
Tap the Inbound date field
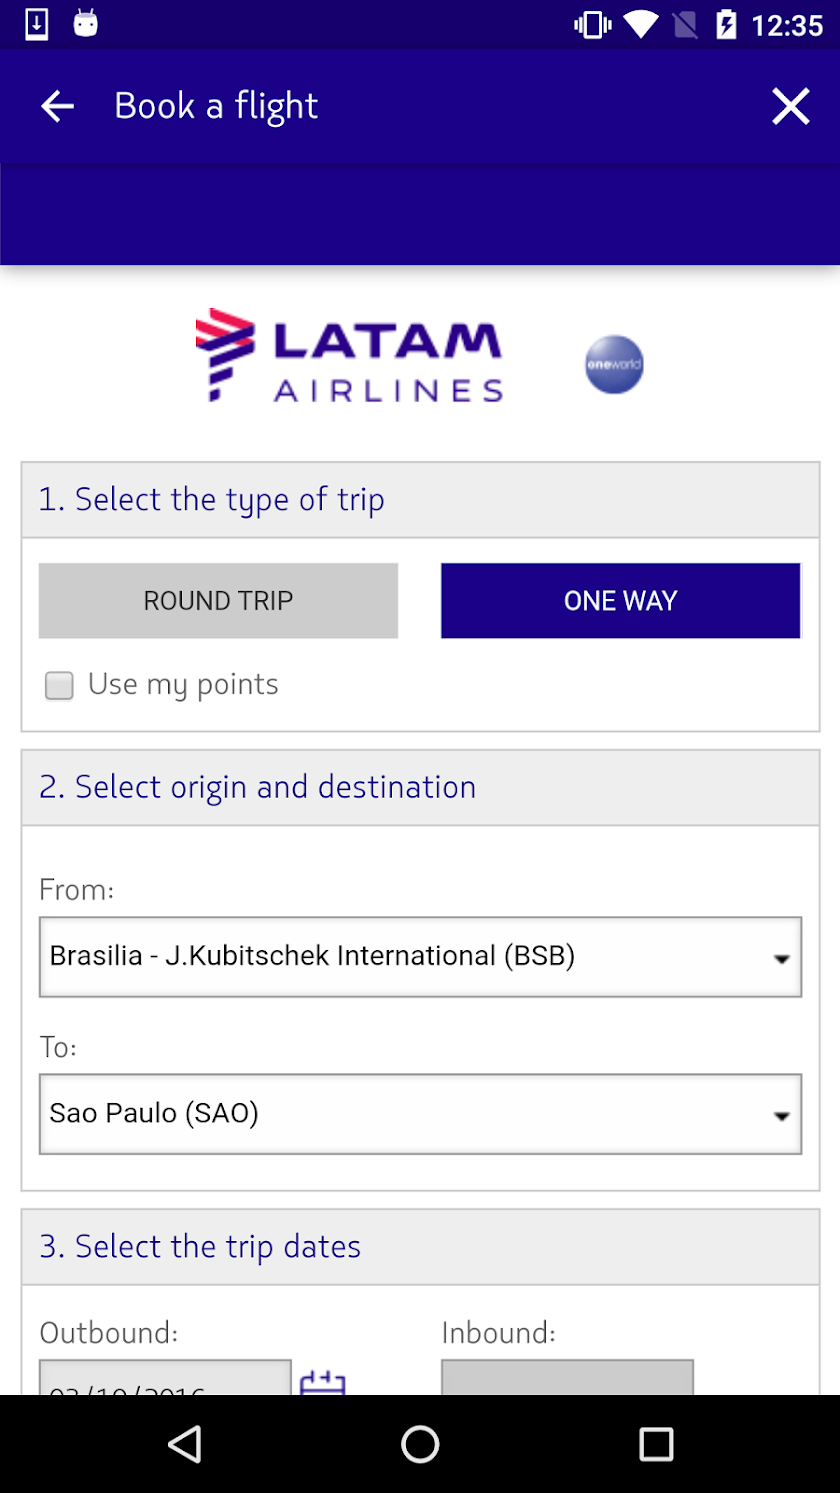[567, 1379]
